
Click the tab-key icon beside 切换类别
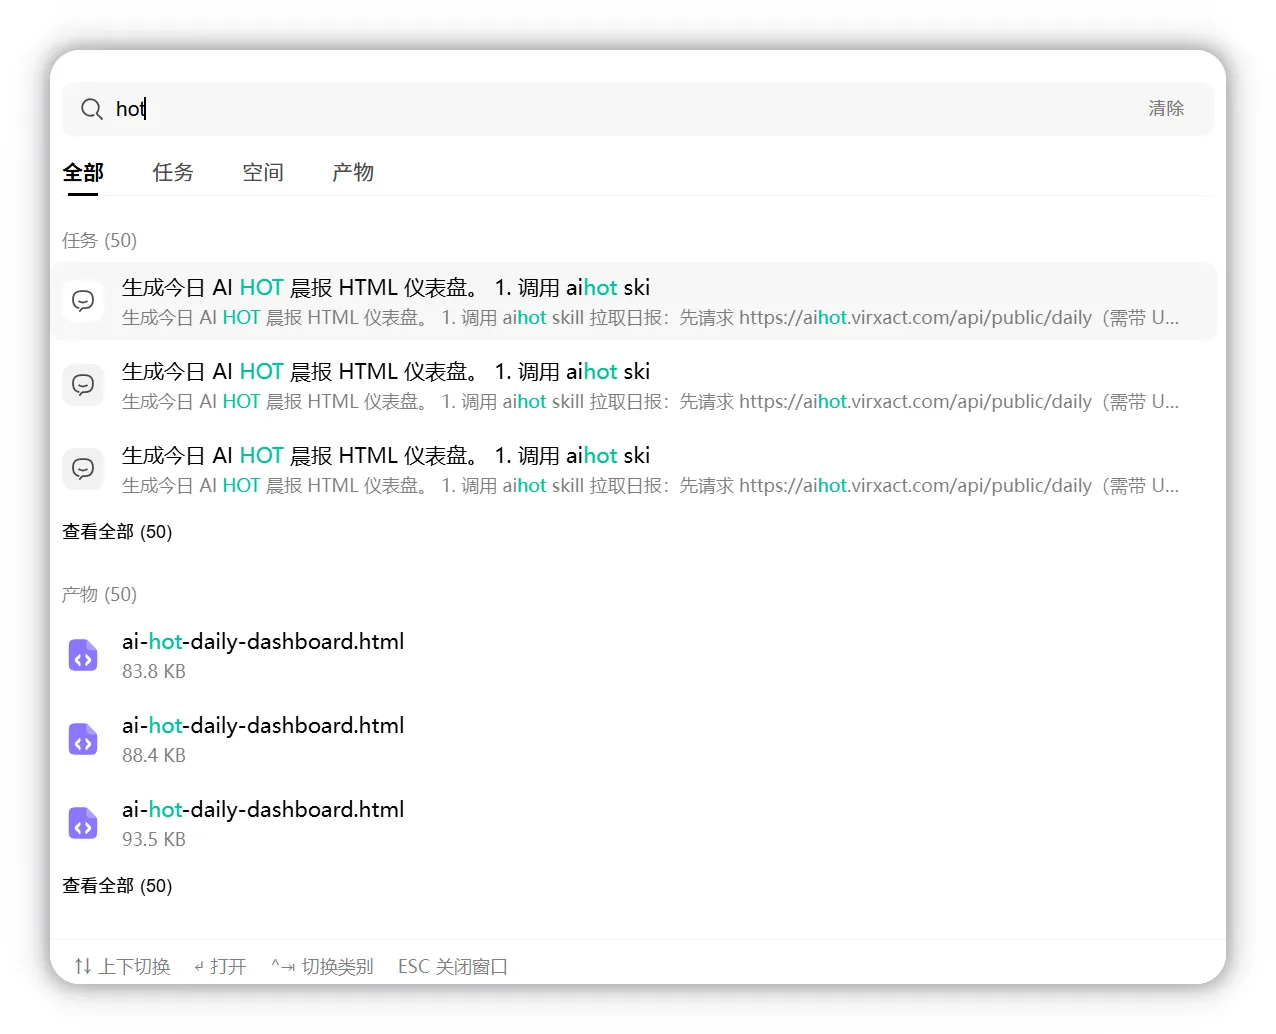(283, 967)
